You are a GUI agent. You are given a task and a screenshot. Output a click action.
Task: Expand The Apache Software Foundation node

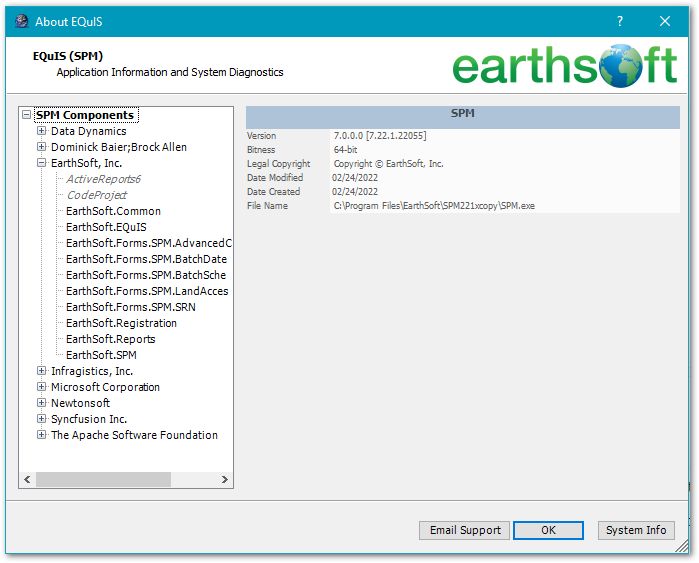tap(42, 435)
